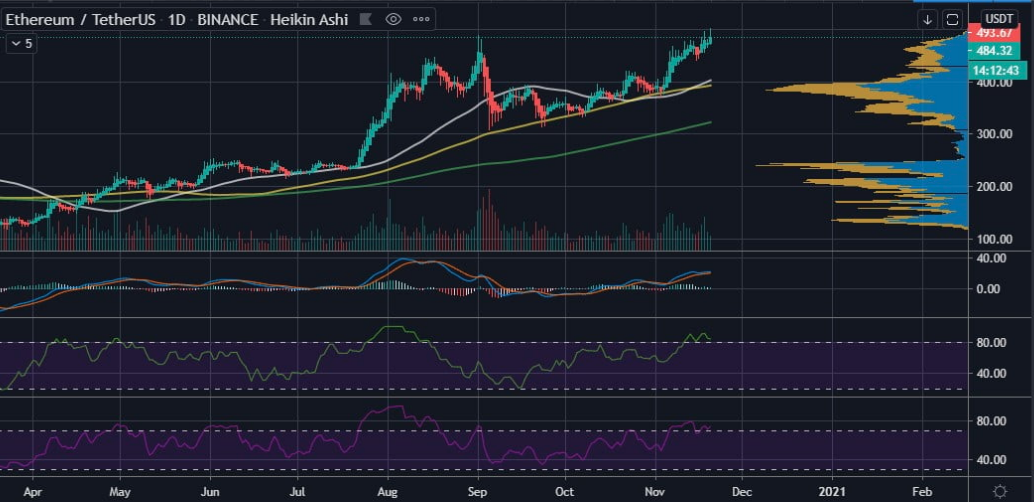Click the Nov label on time axis
The width and height of the screenshot is (1034, 502).
coord(655,491)
